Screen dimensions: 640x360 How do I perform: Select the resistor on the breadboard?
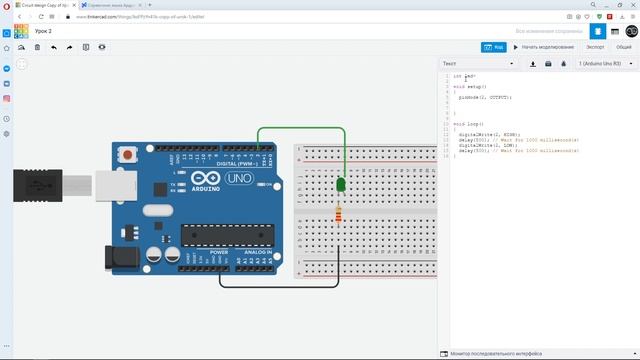[338, 215]
